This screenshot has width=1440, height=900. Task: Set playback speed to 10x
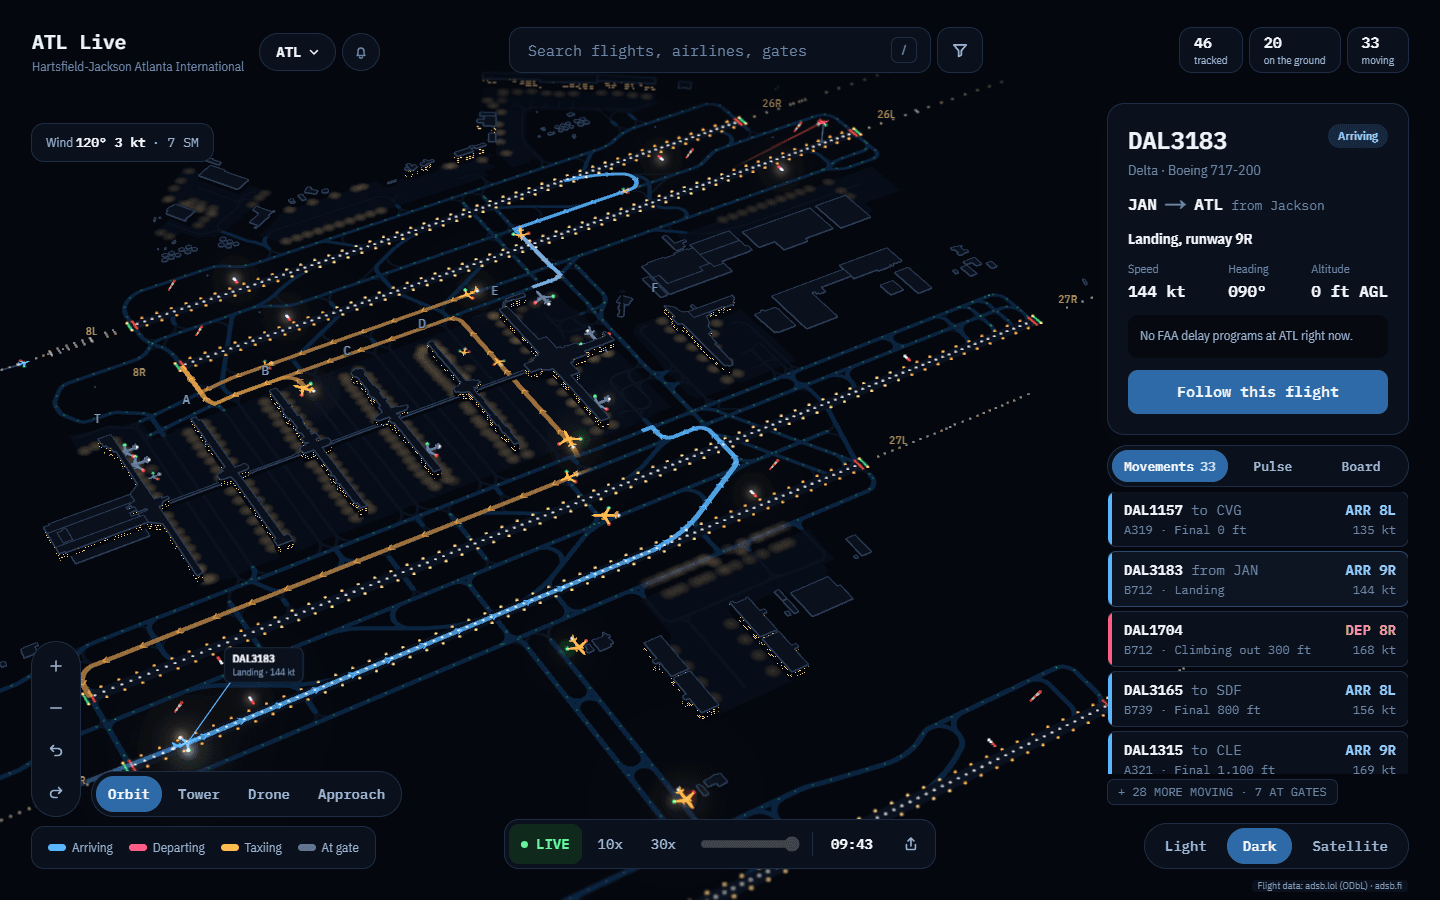[610, 844]
